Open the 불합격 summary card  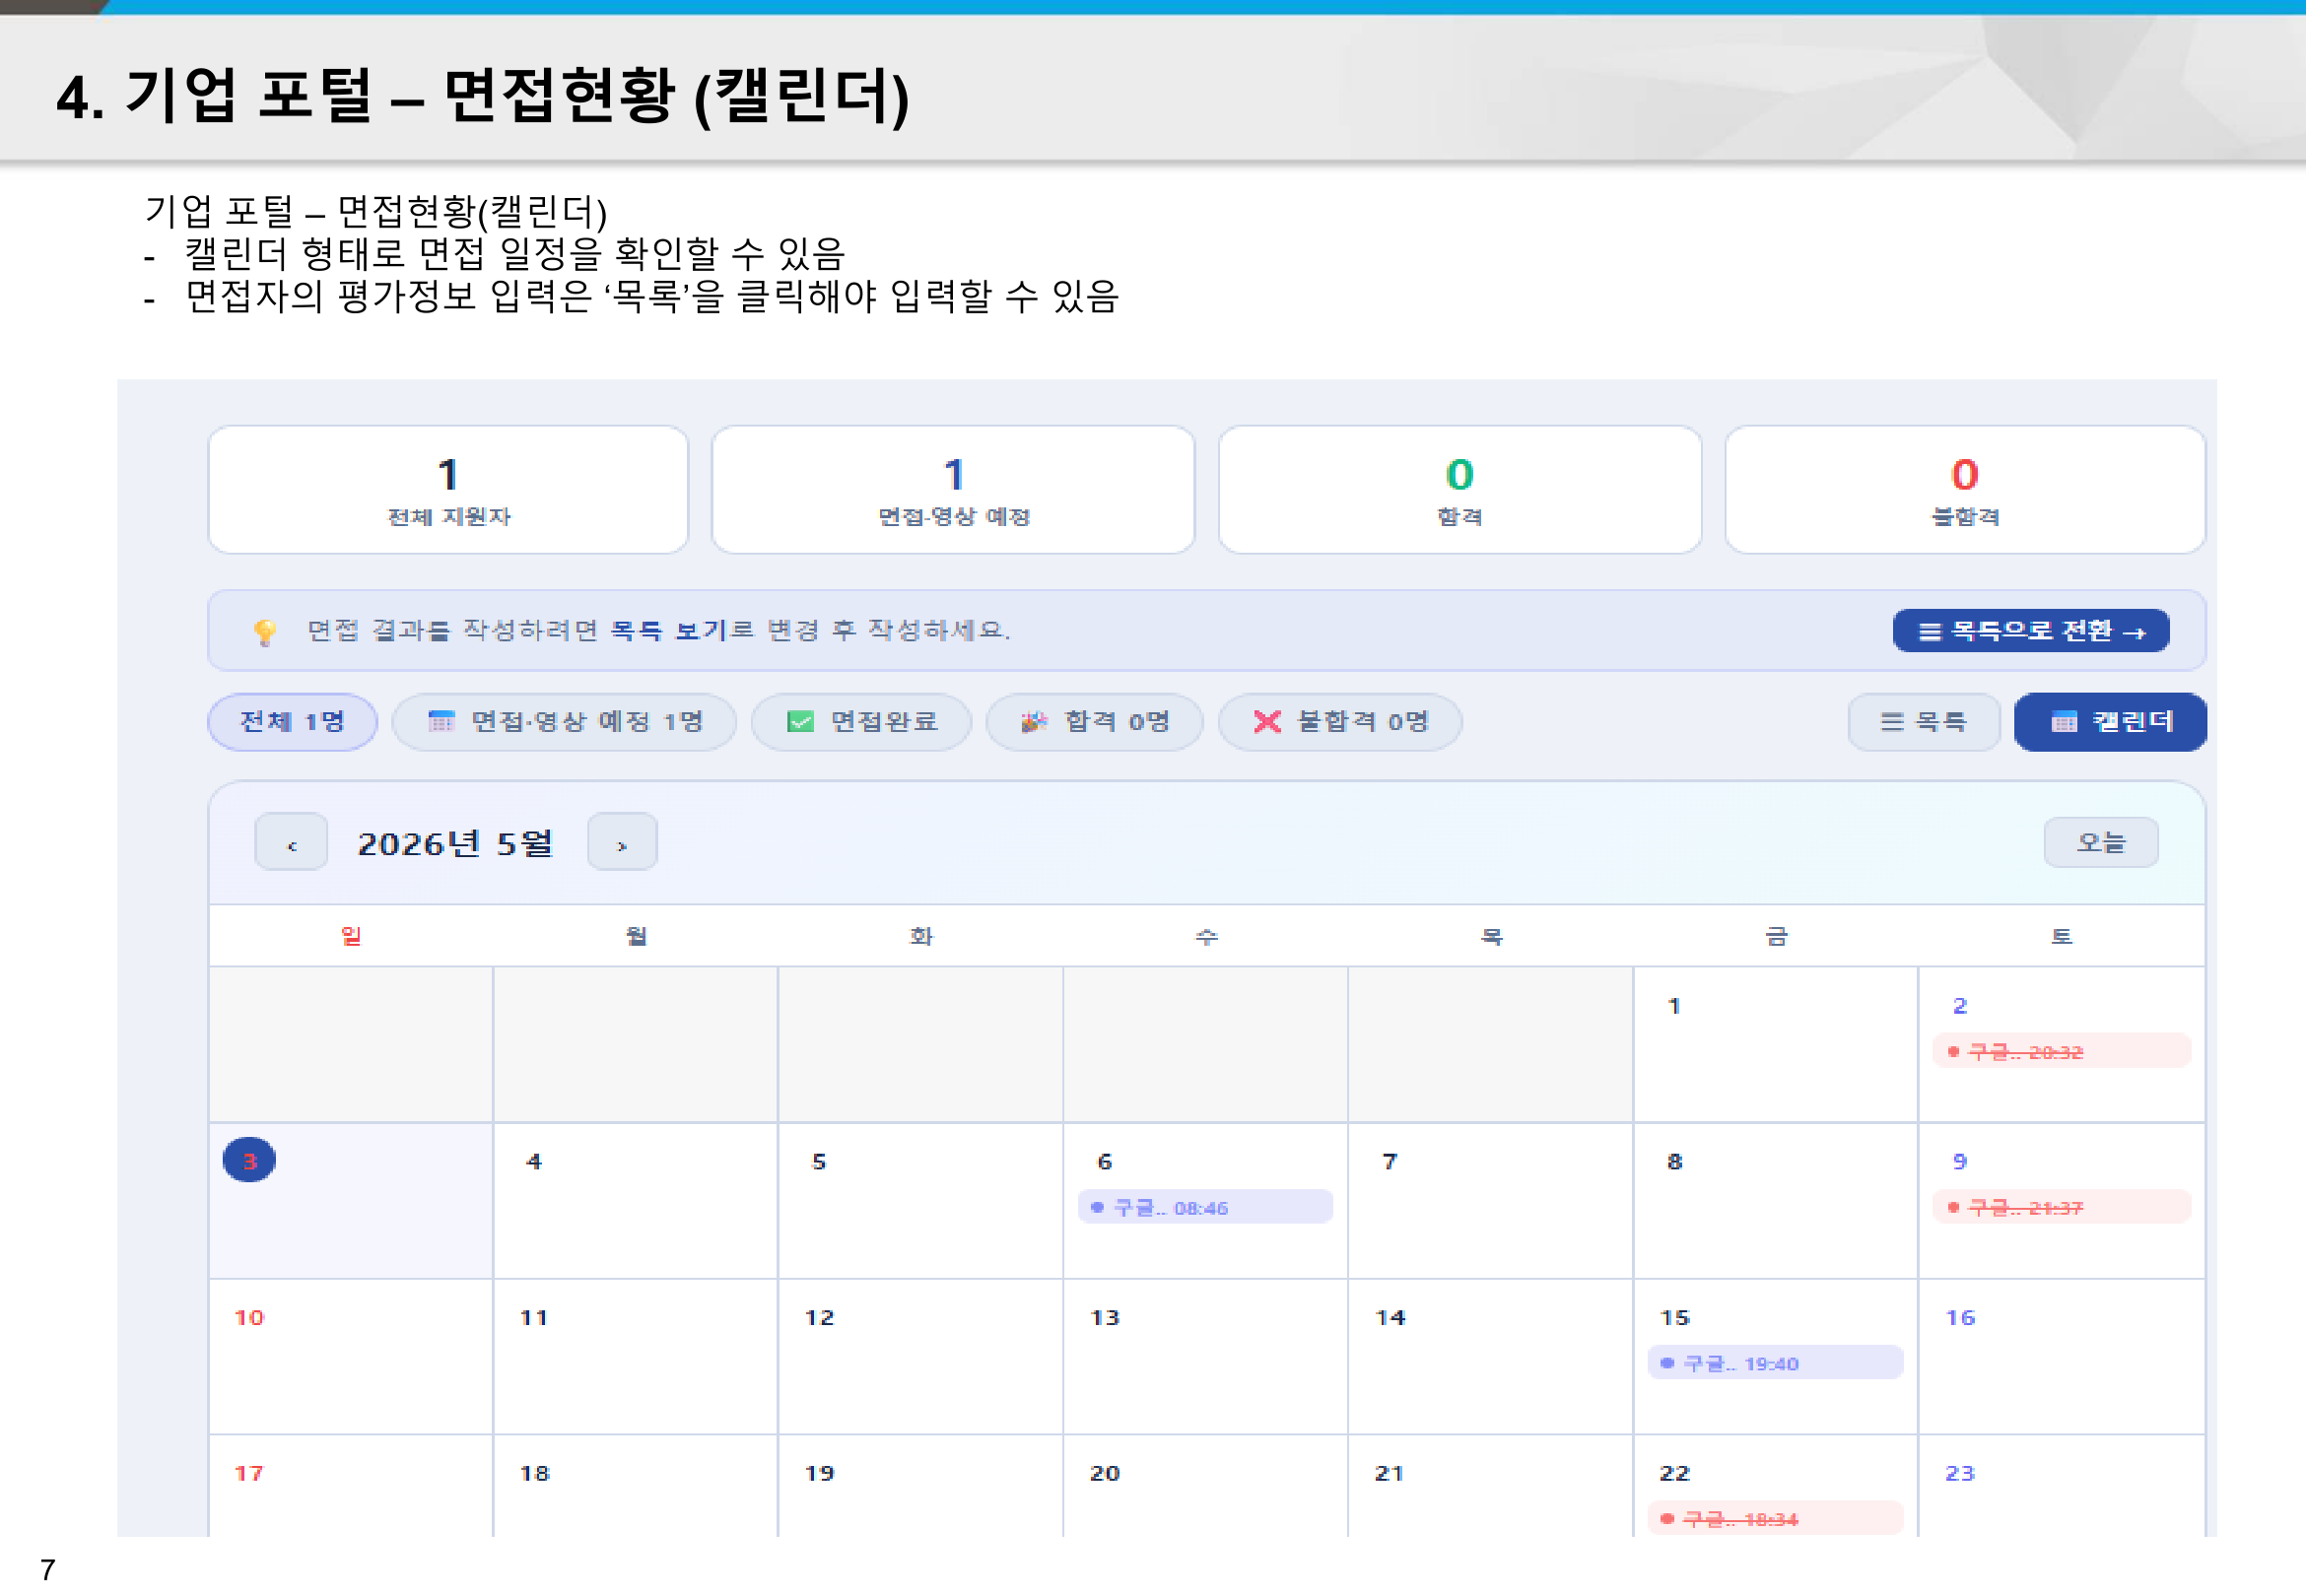click(x=1965, y=490)
